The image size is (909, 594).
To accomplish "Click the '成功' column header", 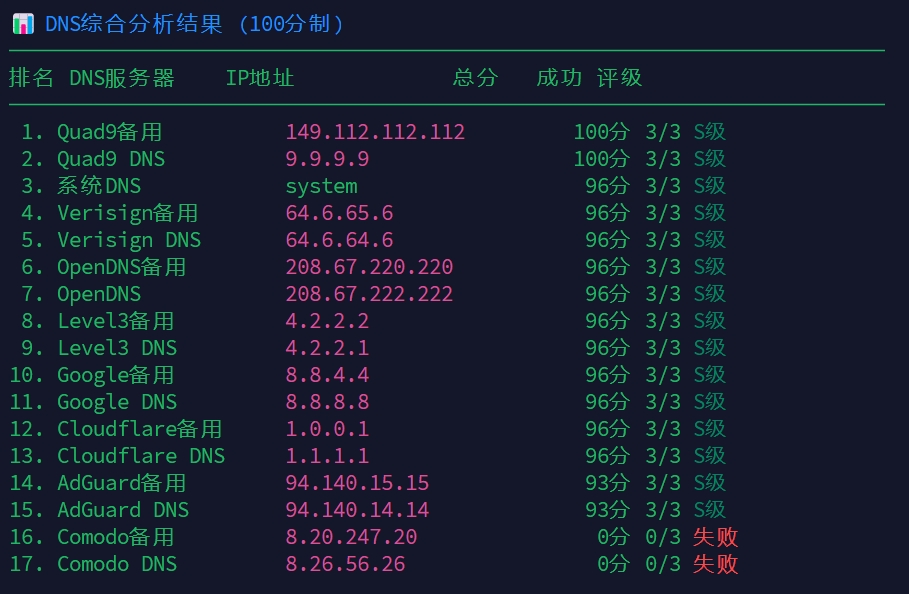I will coord(559,78).
